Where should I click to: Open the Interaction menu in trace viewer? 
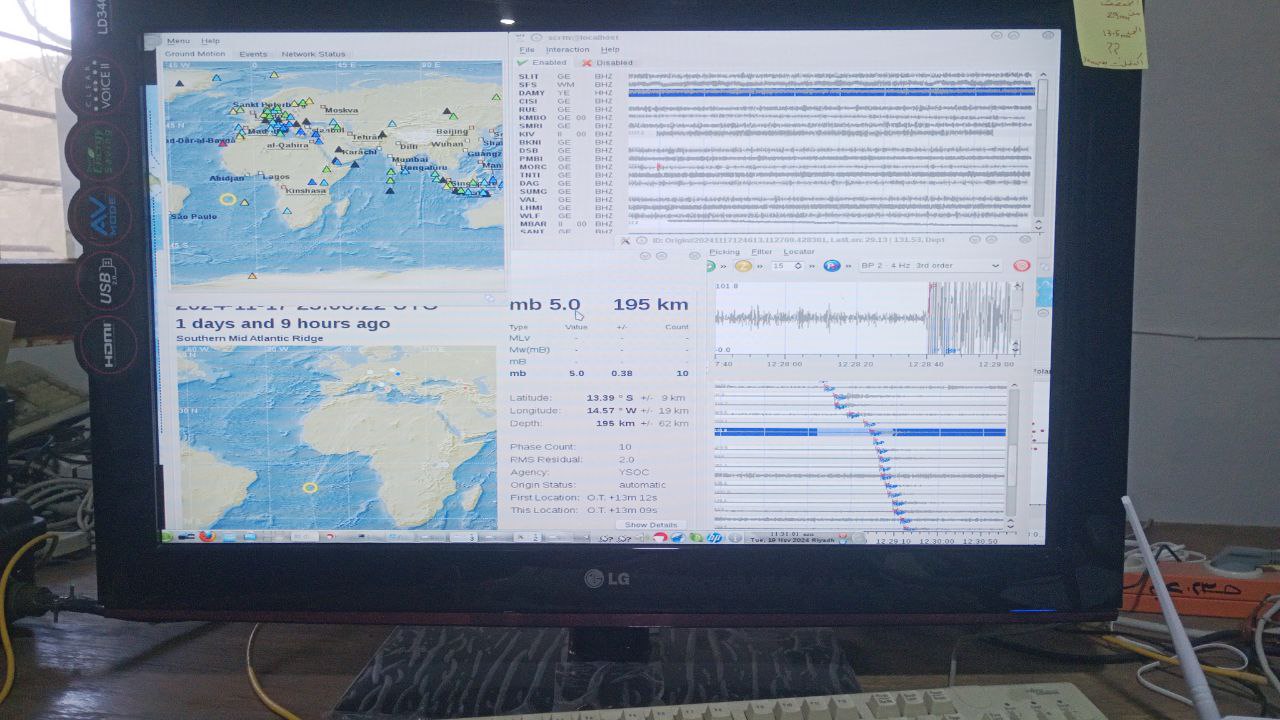click(567, 49)
